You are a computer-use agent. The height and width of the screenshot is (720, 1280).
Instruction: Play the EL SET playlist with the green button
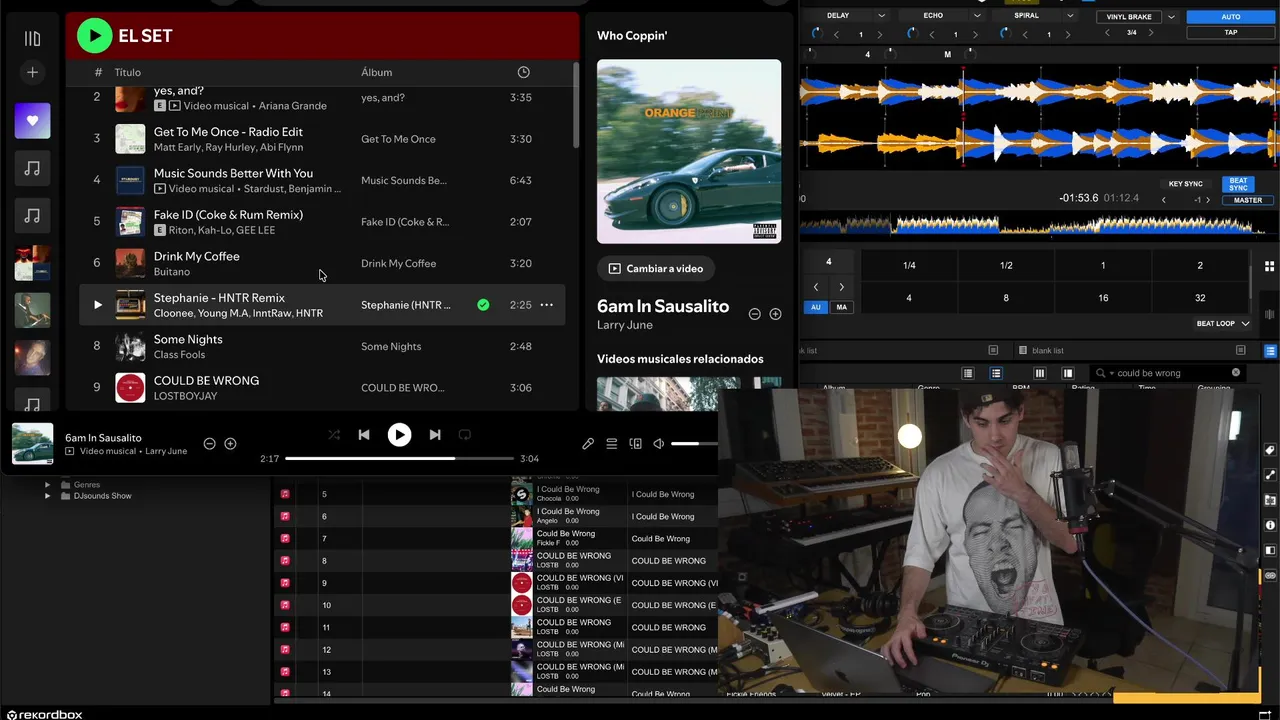pos(95,36)
